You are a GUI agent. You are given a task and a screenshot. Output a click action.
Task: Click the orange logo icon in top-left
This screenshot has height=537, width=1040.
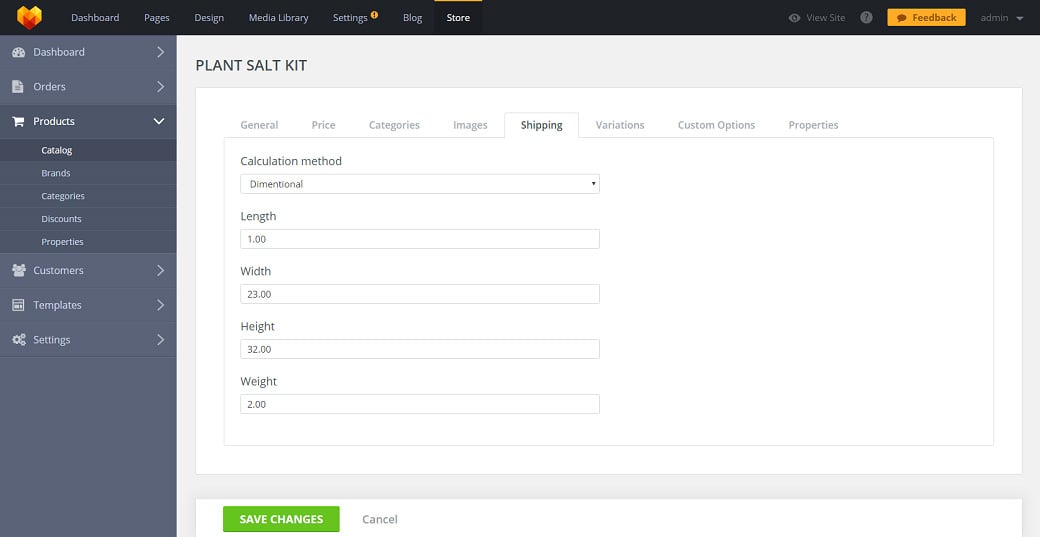coord(29,17)
